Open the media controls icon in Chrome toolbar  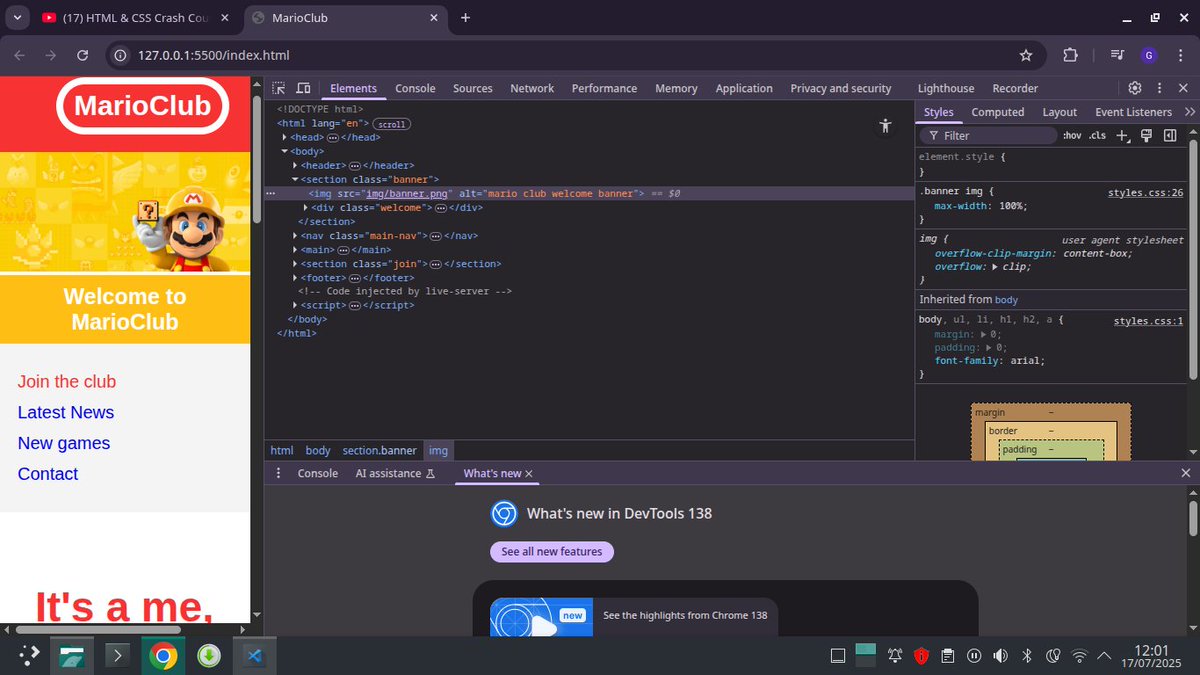(1118, 55)
